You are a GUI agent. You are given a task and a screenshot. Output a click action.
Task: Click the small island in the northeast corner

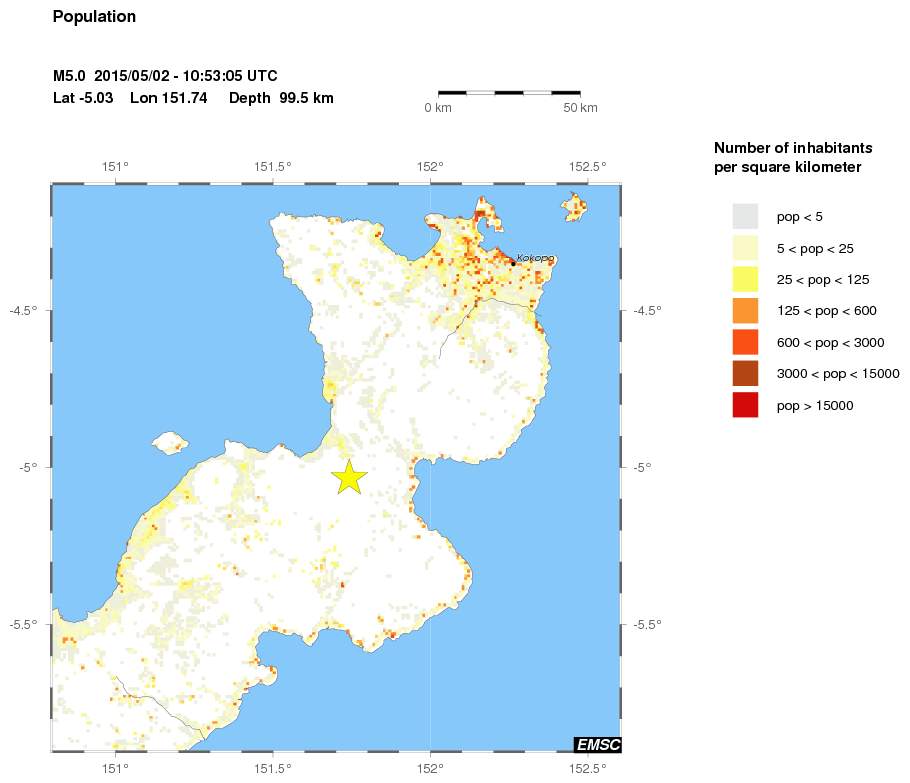coord(574,208)
